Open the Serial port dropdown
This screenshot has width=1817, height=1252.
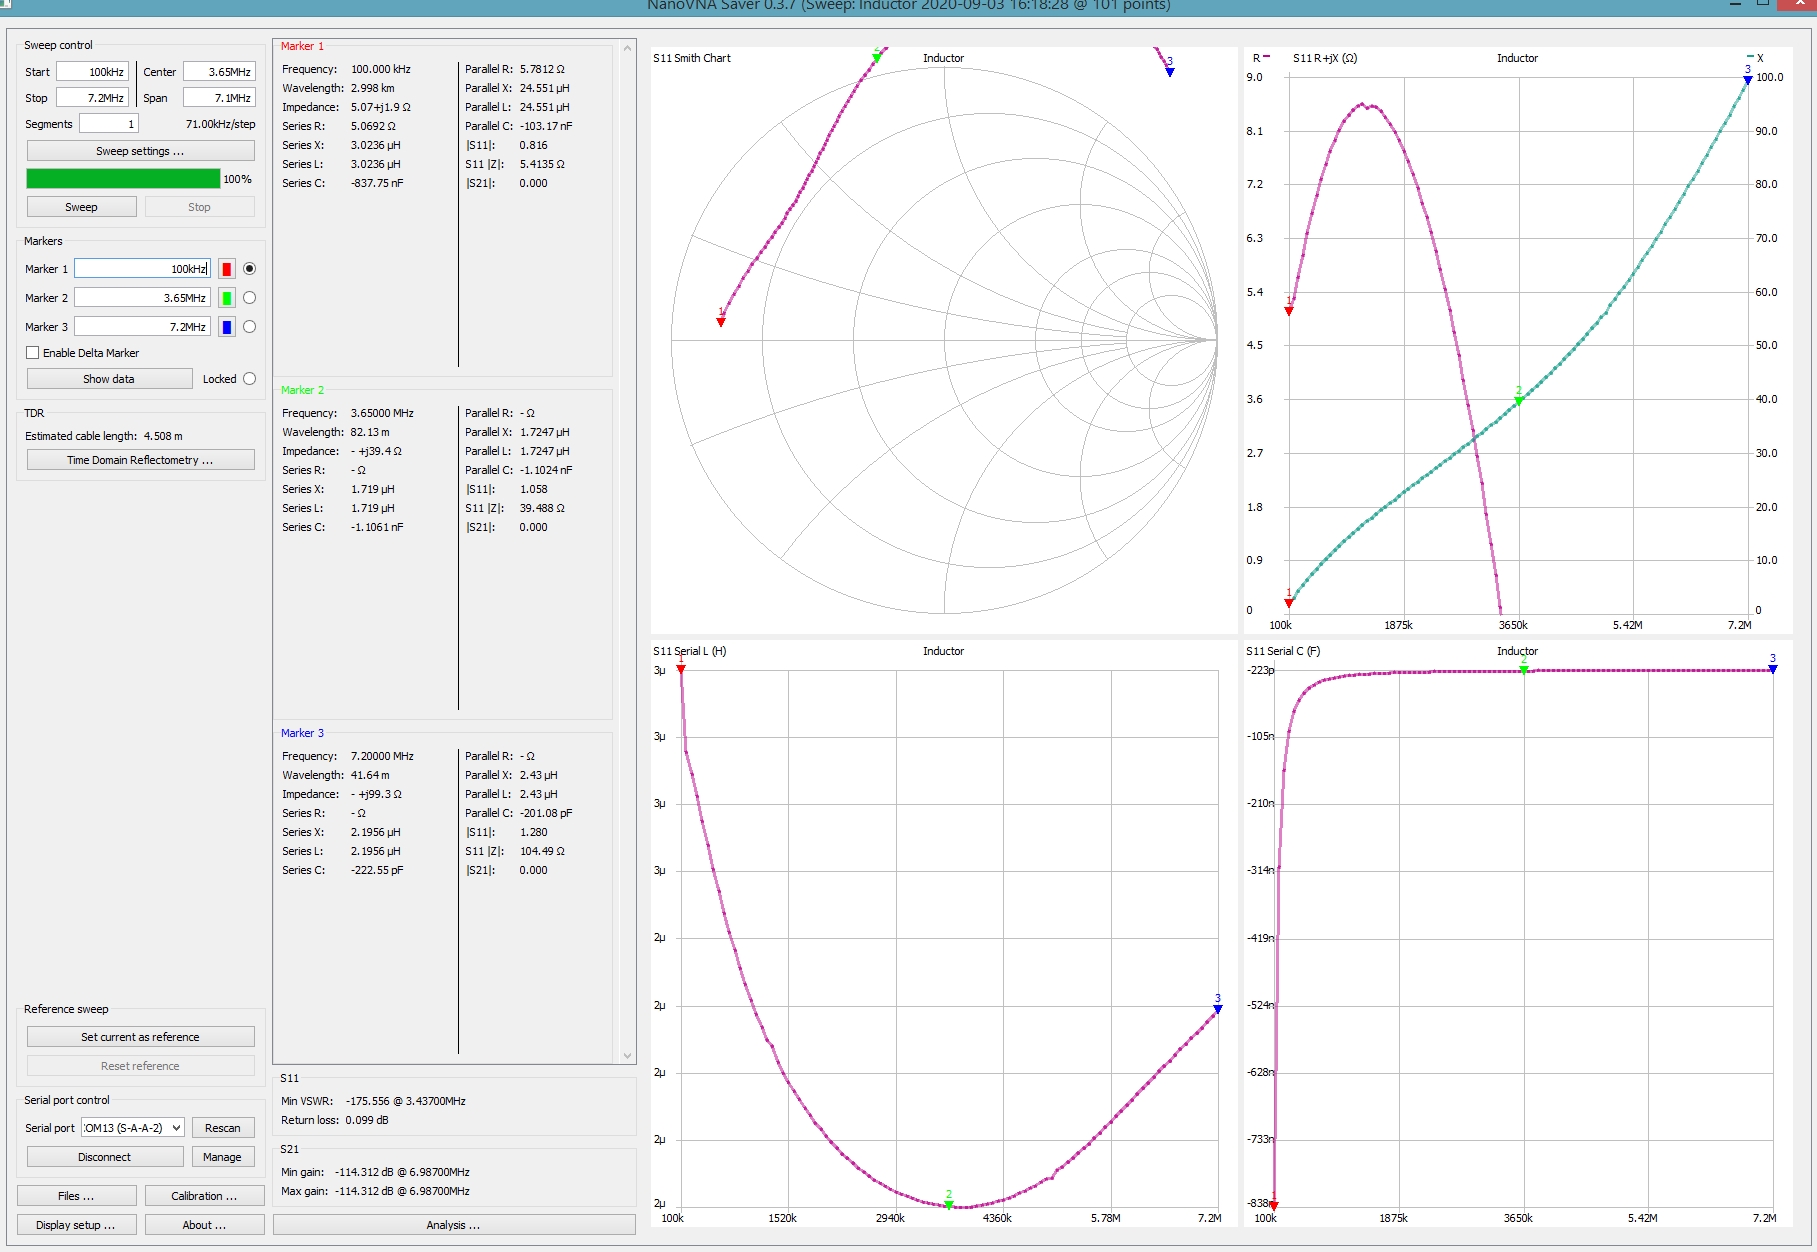tap(133, 1128)
